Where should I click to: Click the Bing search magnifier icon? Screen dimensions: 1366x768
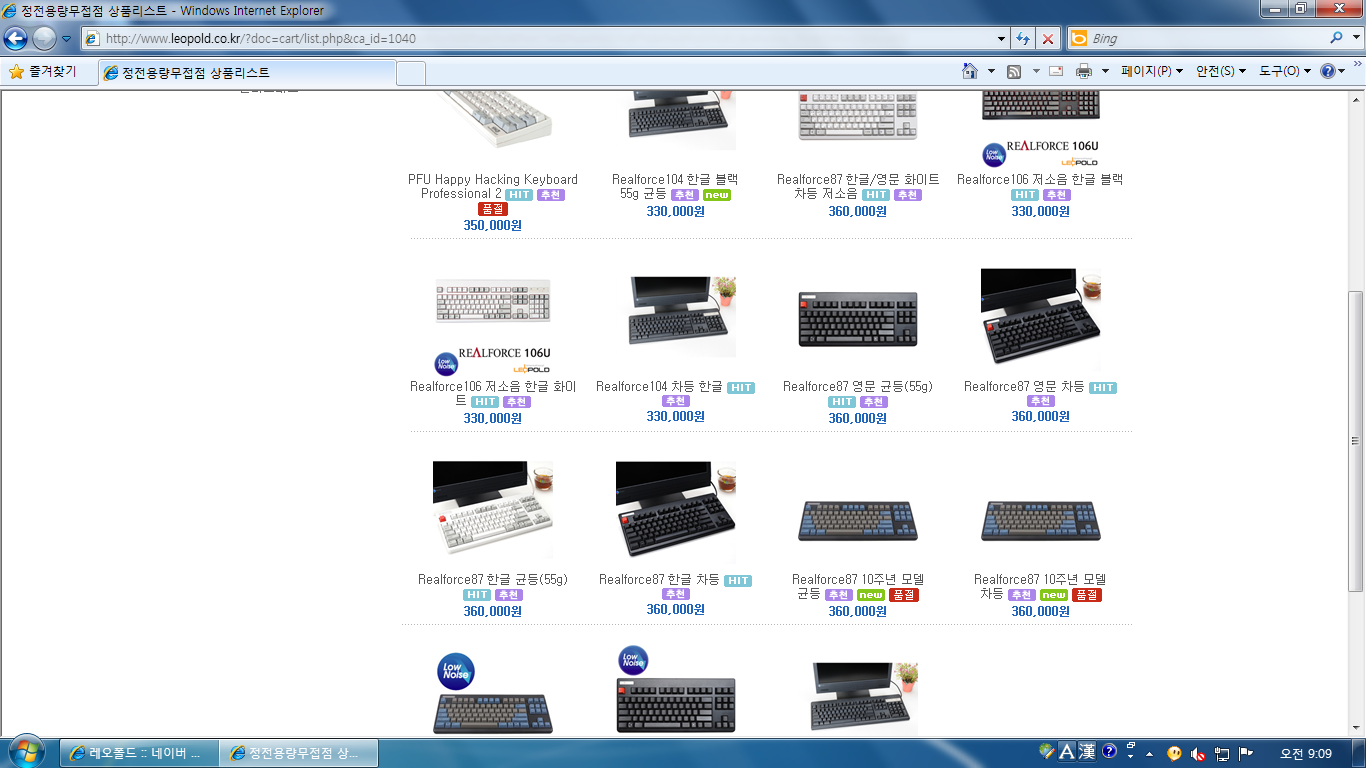coord(1337,39)
